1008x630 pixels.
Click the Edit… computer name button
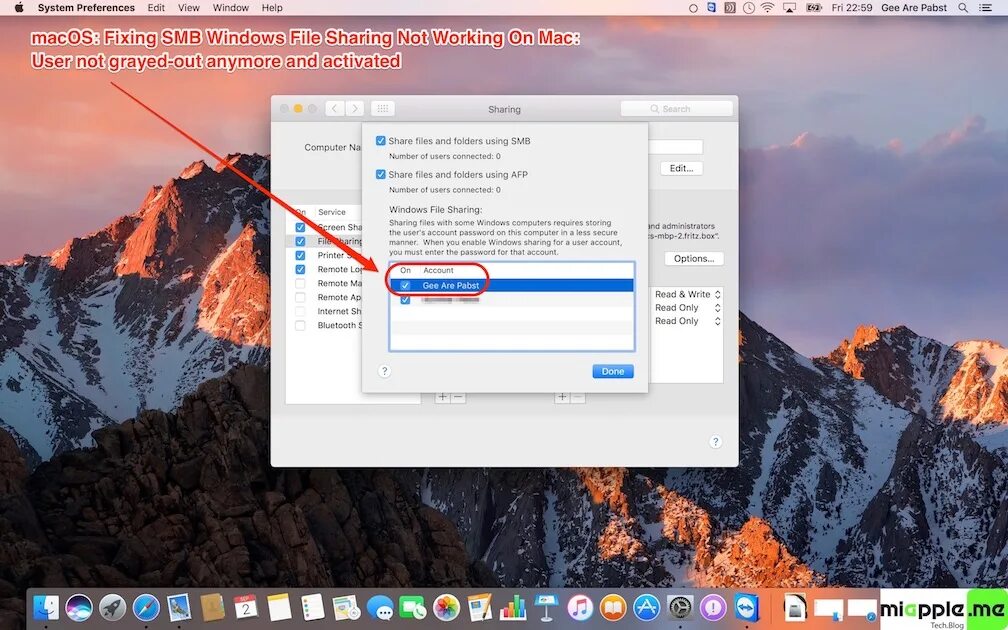(x=681, y=168)
